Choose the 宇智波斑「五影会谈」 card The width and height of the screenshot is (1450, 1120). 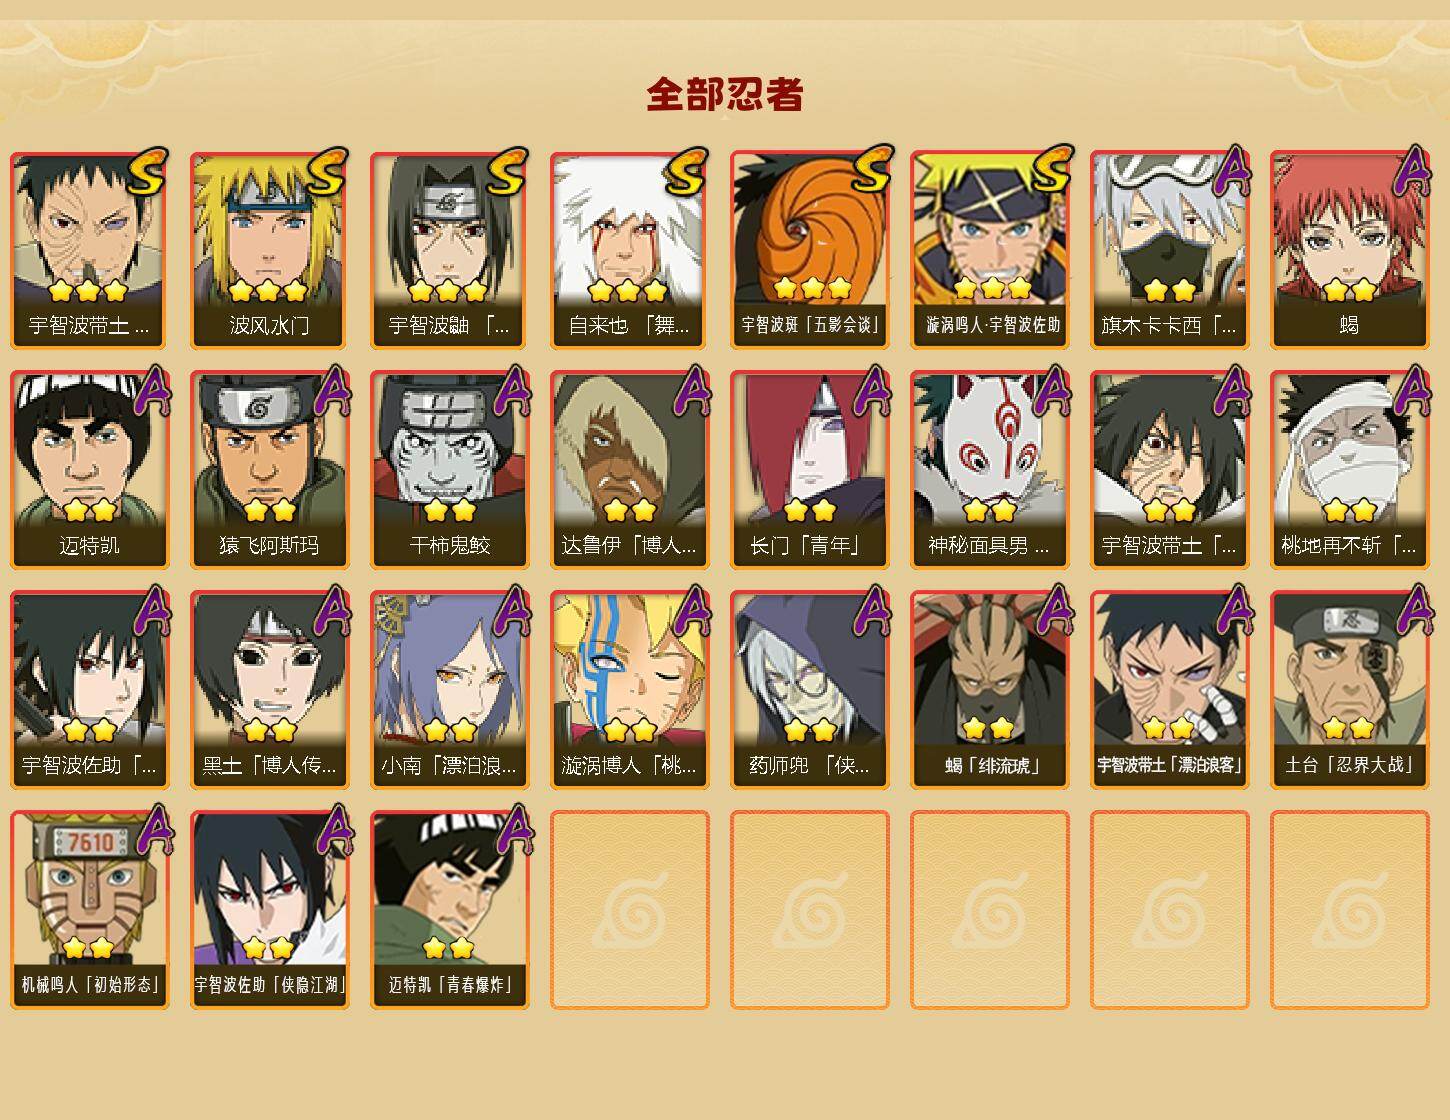[x=809, y=250]
